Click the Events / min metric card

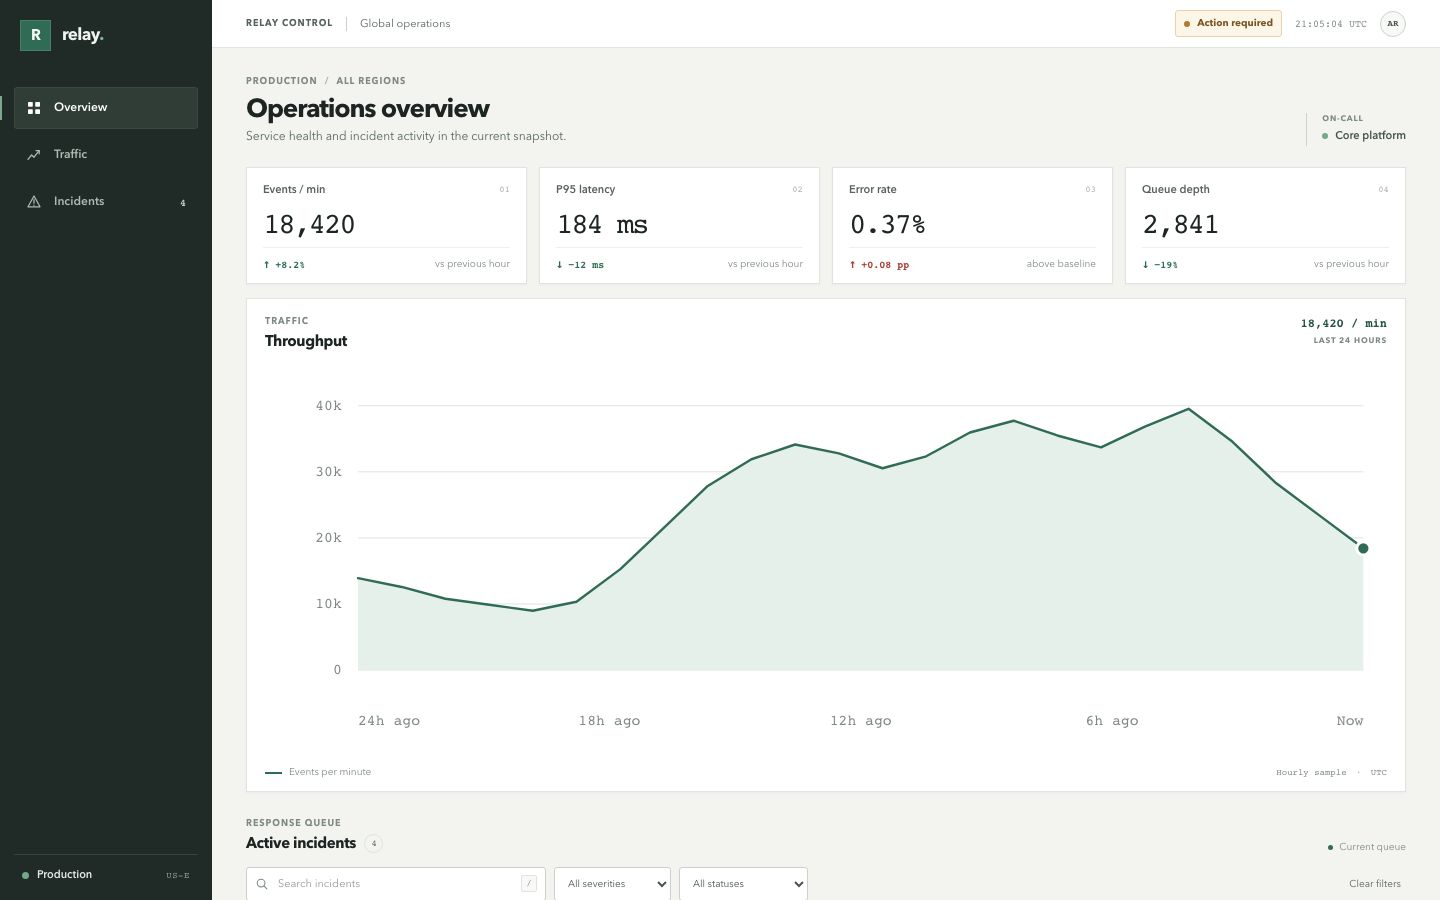(x=386, y=226)
